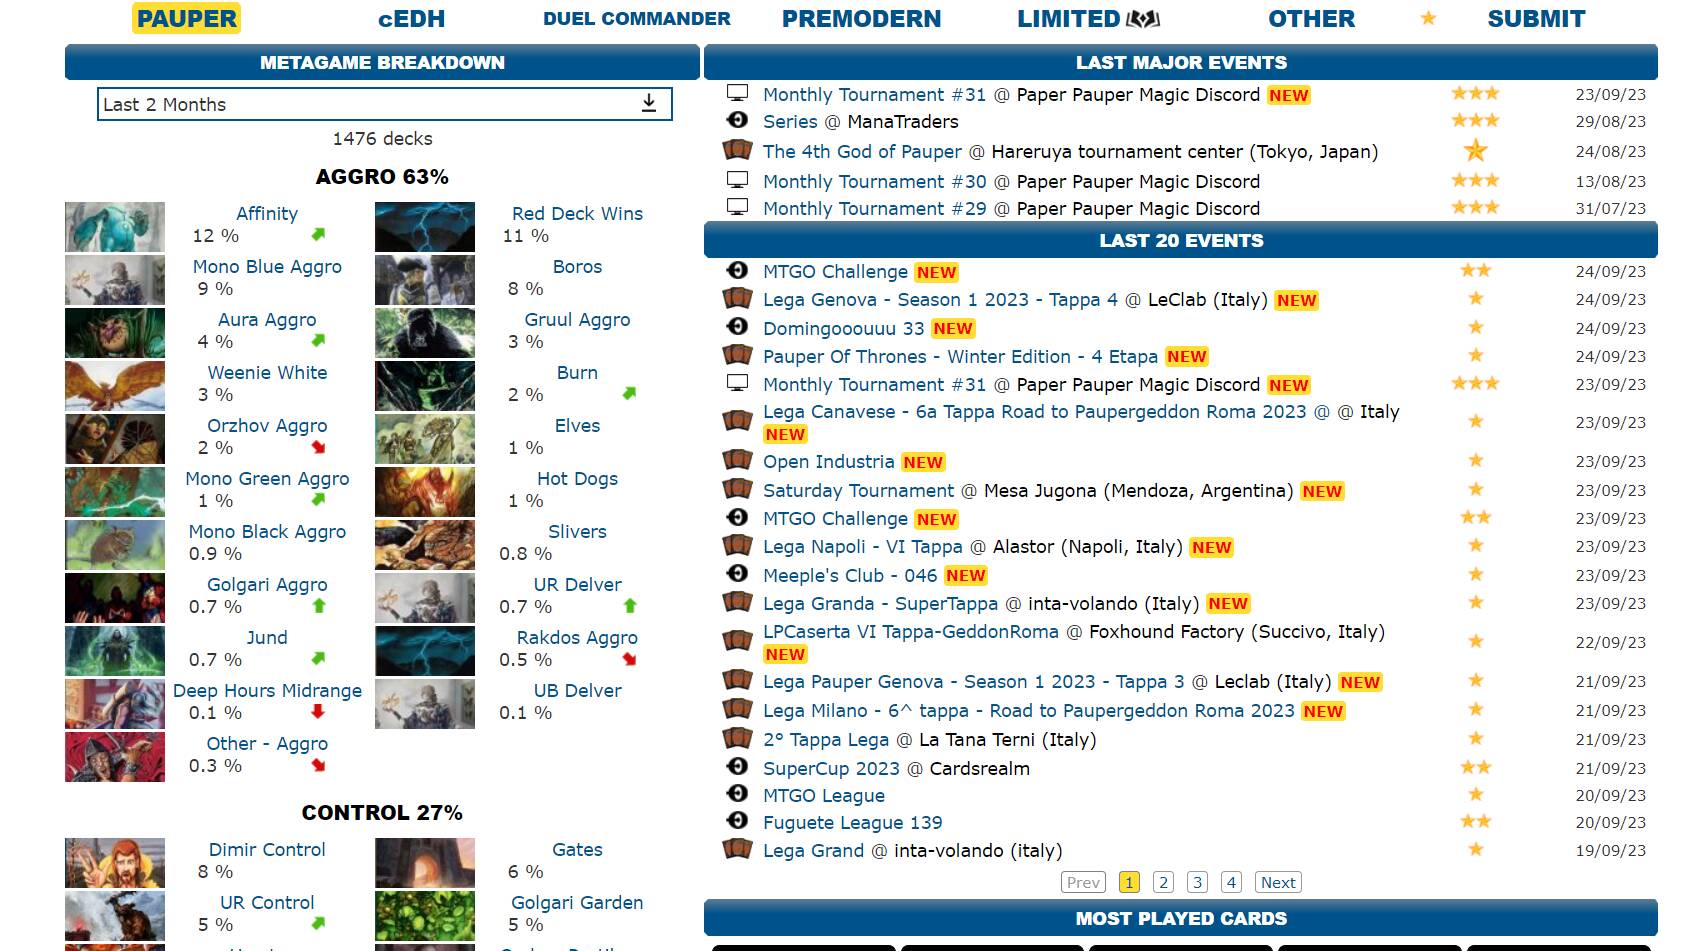Viewport: 1688px width, 951px height.
Task: Click the Weenie White bird artwork icon
Action: pos(115,386)
